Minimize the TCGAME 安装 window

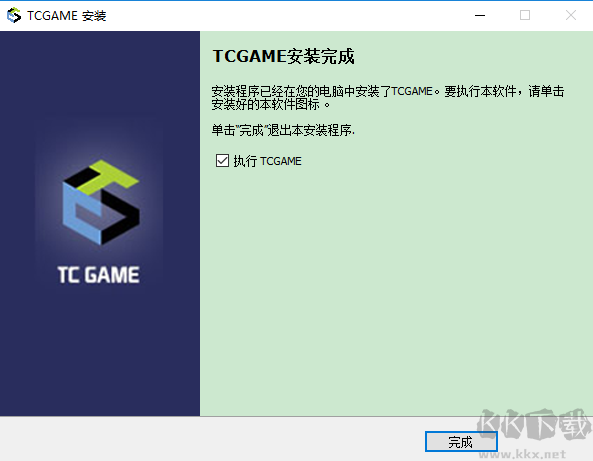click(480, 16)
